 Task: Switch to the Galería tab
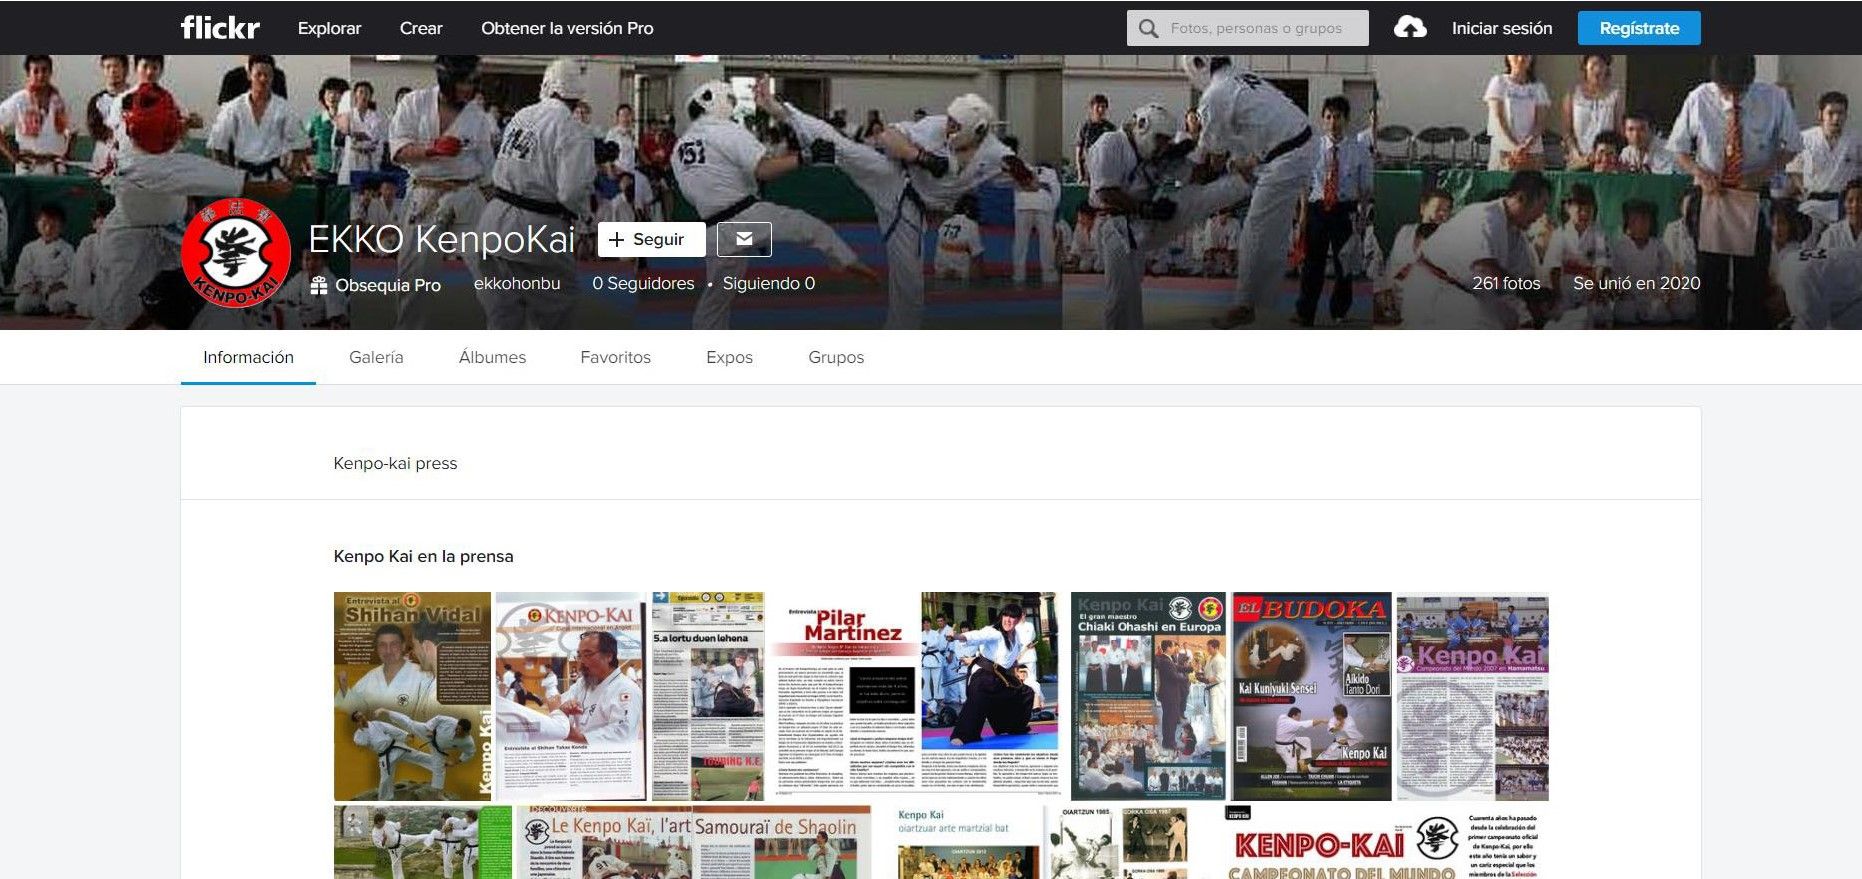point(376,357)
